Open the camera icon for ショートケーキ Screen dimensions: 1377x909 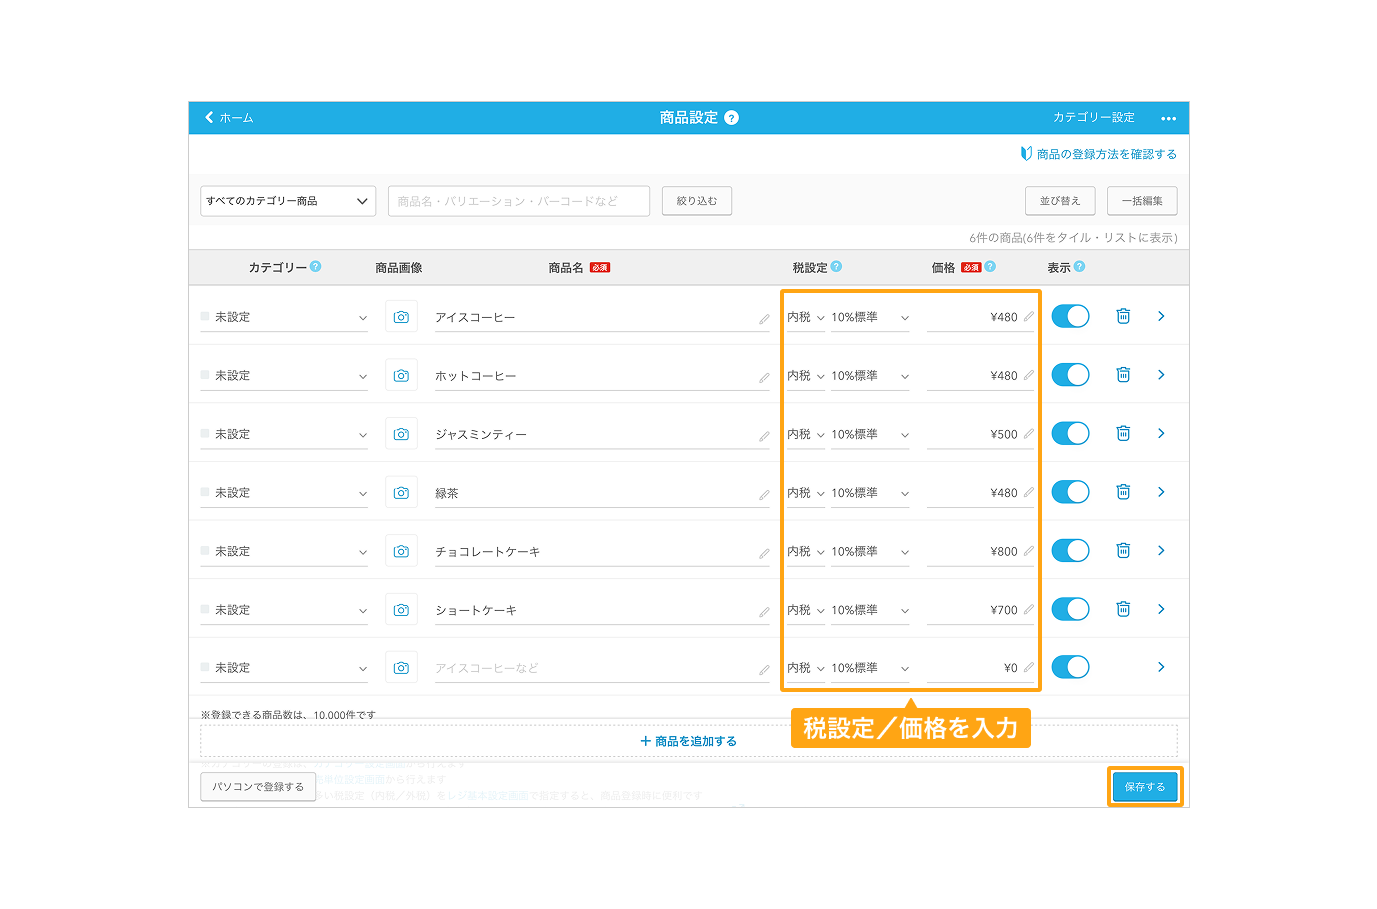click(401, 610)
